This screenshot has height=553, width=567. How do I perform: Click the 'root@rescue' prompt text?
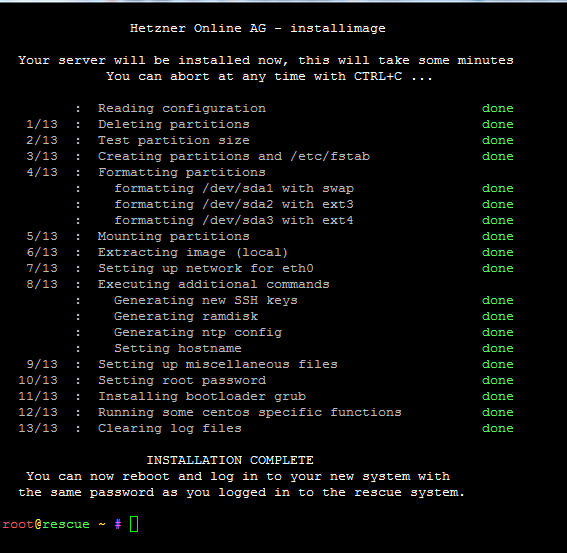(x=46, y=524)
